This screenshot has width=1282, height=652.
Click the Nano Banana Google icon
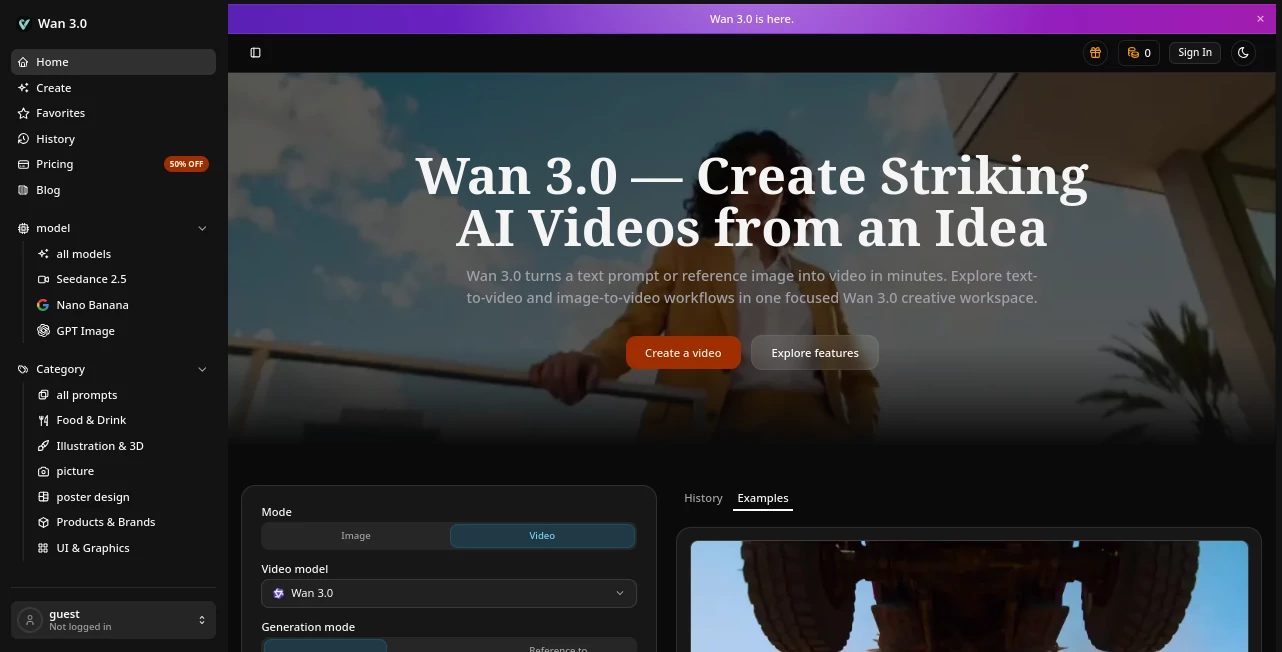(x=43, y=305)
